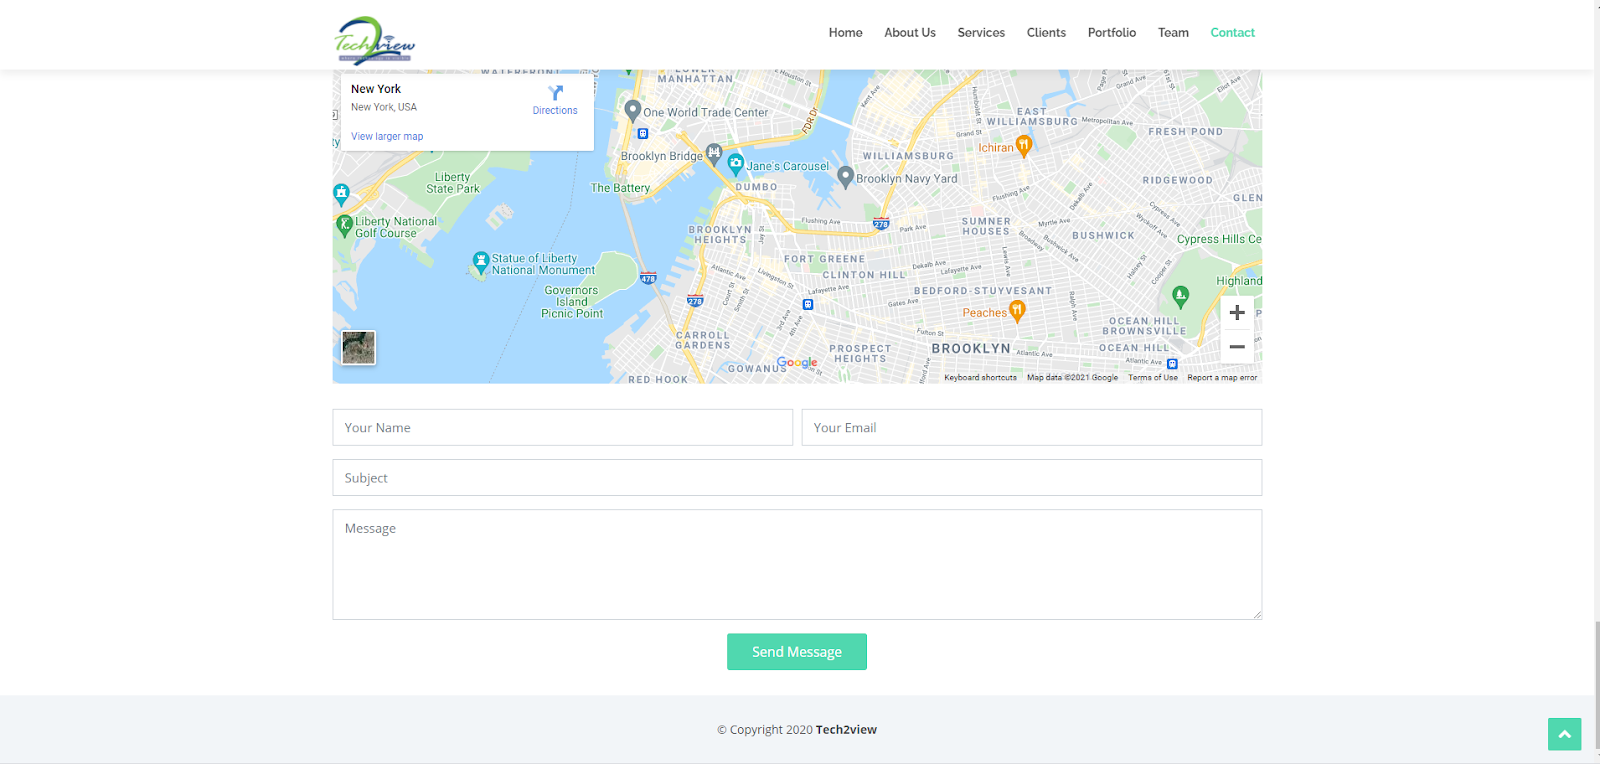Click the back-to-top arrow button
1600x764 pixels.
pyautogui.click(x=1564, y=734)
